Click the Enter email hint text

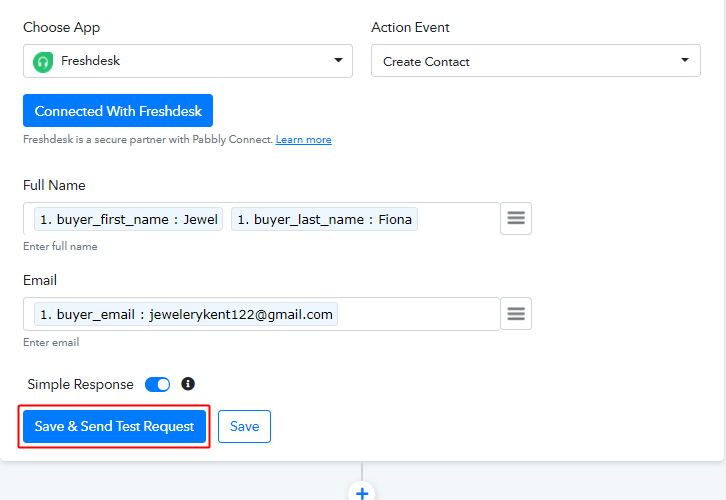[51, 342]
